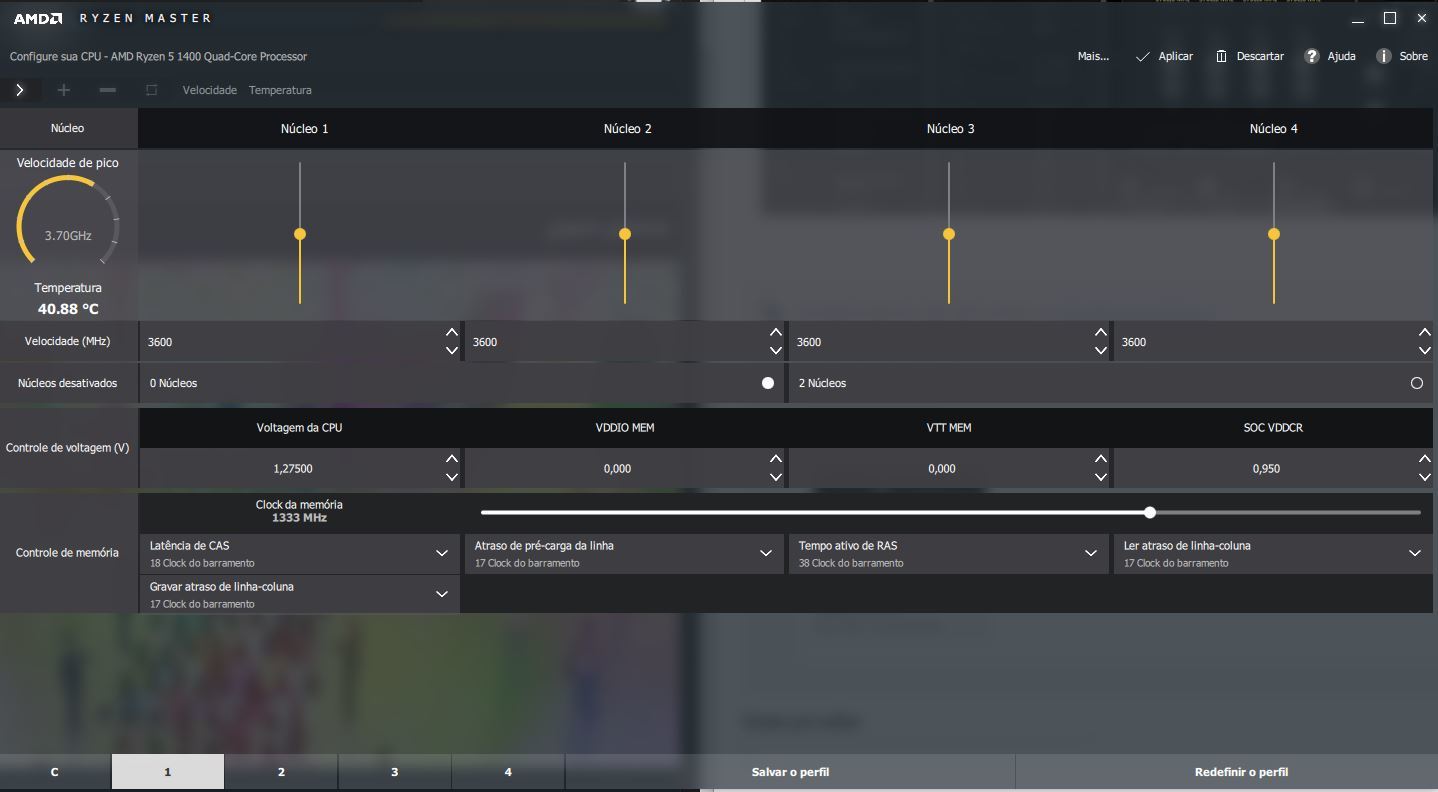Decrease Núcleo 1 speed with down arrow
The width and height of the screenshot is (1438, 792).
[452, 350]
